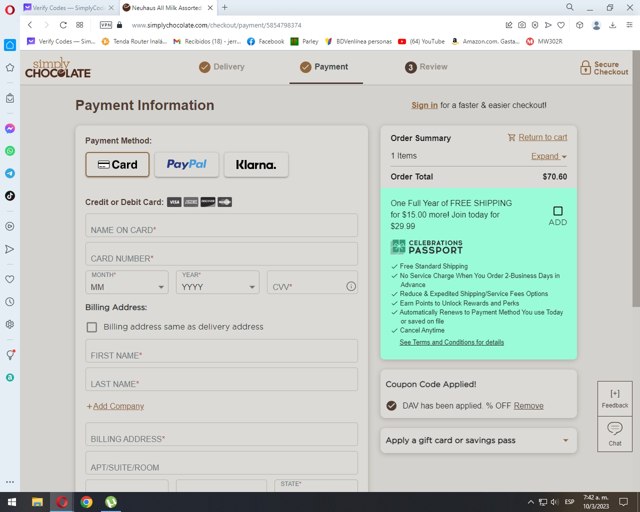This screenshot has height=512, width=640.
Task: Click the CVV info icon
Action: pos(351,286)
